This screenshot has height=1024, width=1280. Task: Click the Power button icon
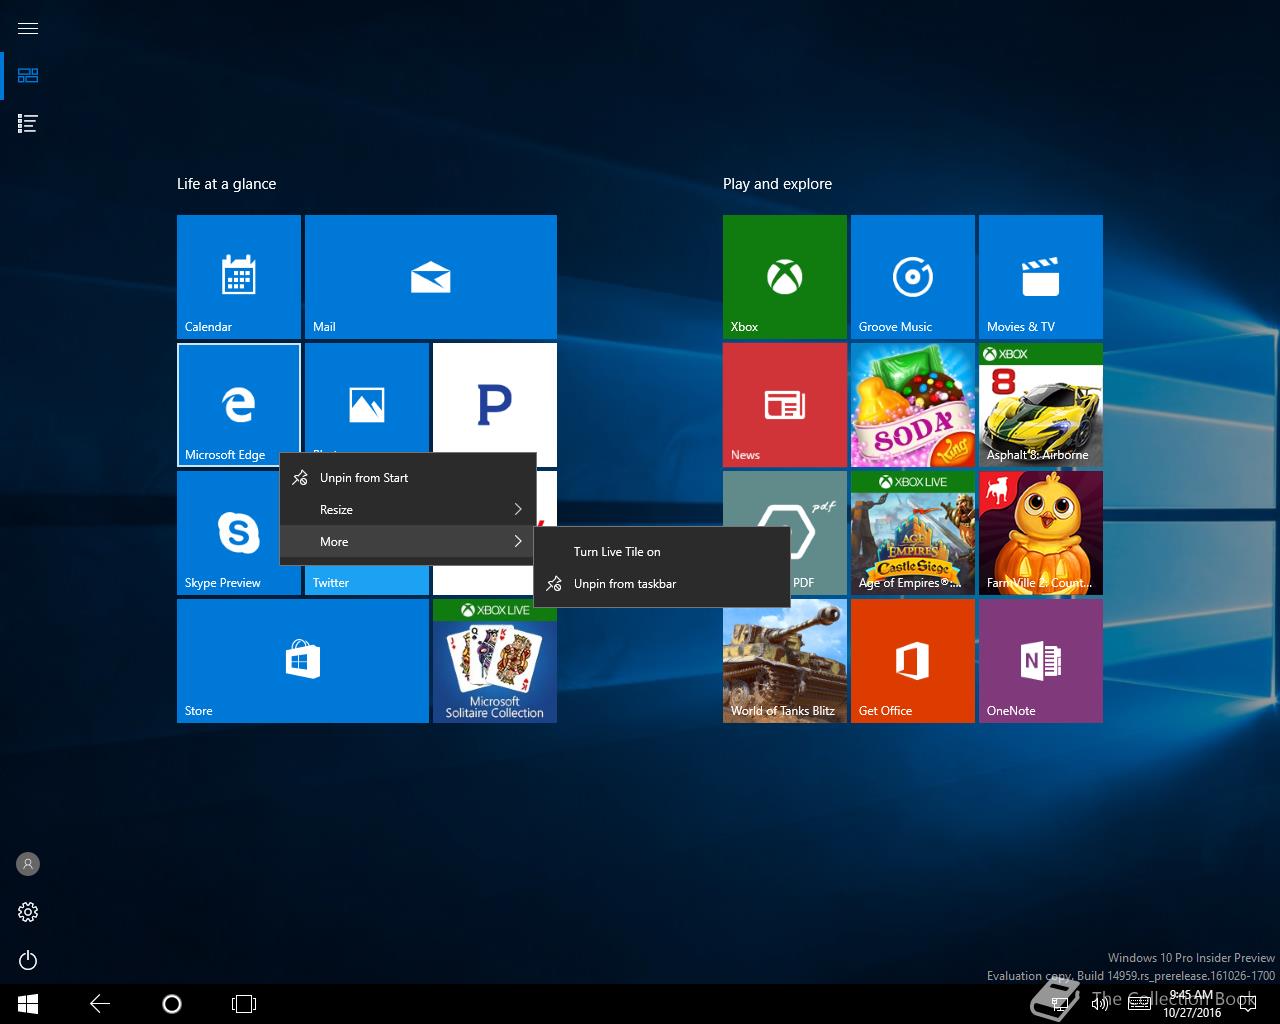coord(28,960)
